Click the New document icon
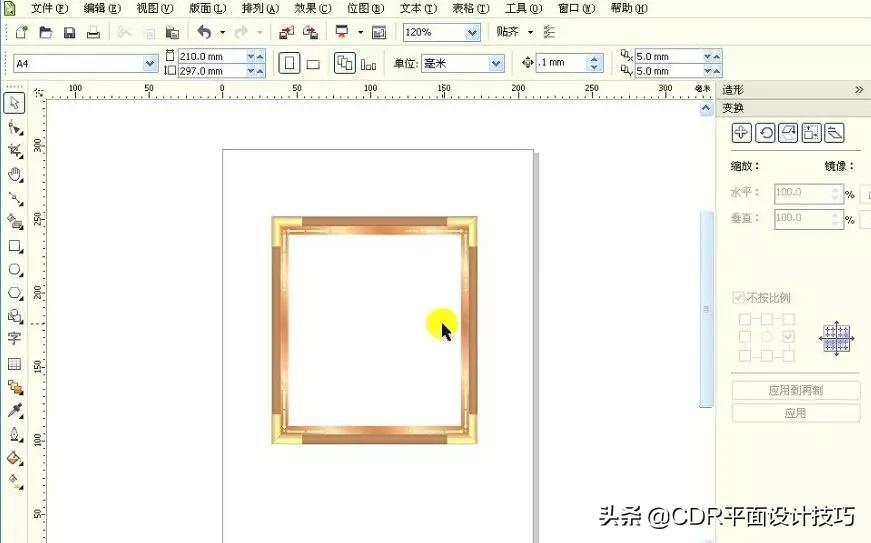 point(21,32)
